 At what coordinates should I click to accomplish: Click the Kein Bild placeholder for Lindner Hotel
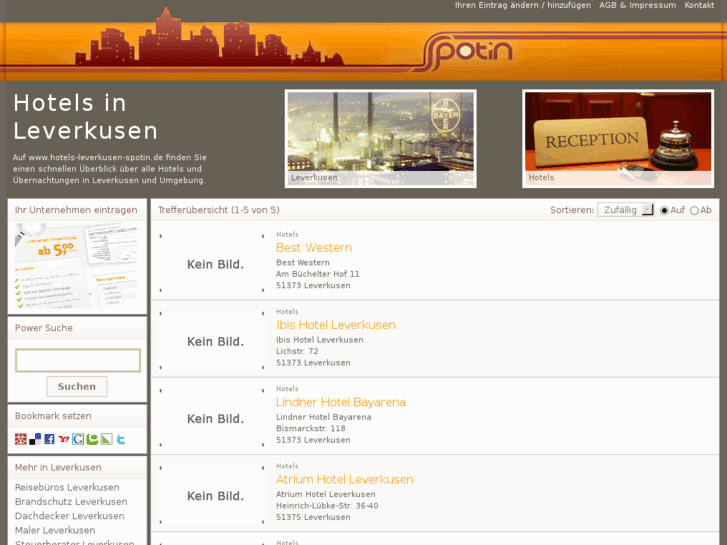click(212, 419)
